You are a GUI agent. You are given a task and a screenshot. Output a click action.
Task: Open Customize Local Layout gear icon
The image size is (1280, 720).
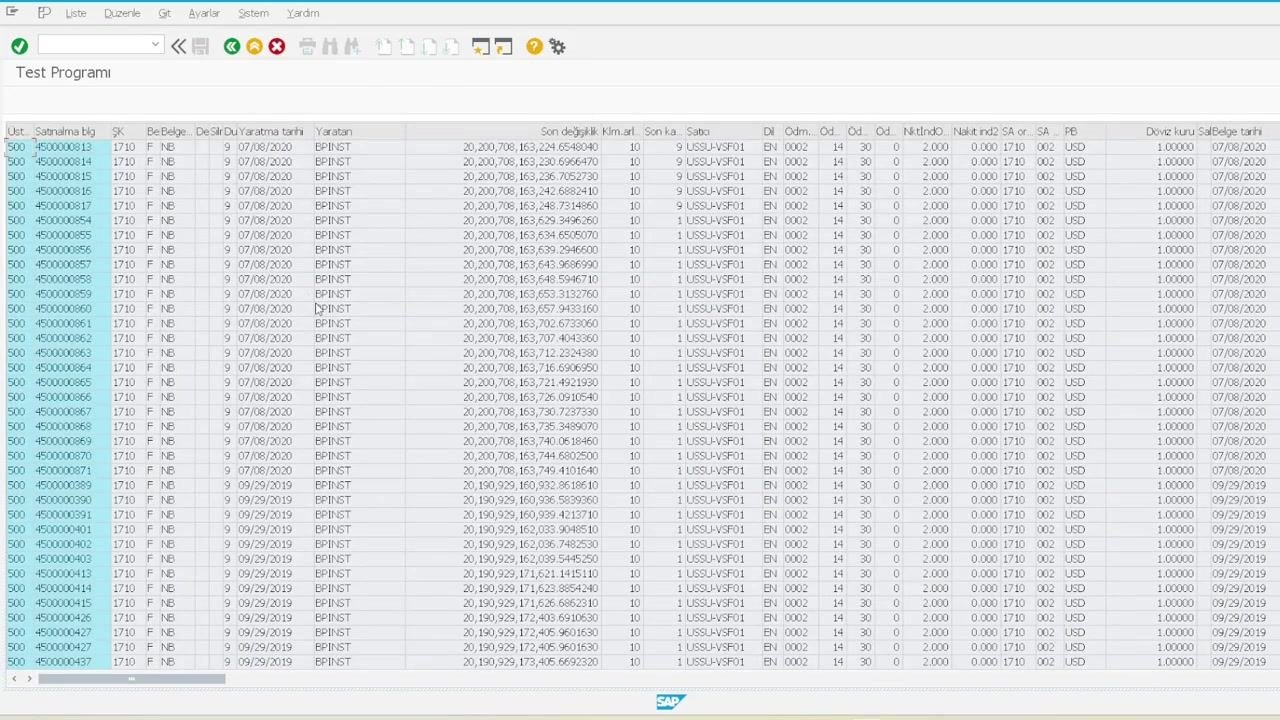[557, 46]
